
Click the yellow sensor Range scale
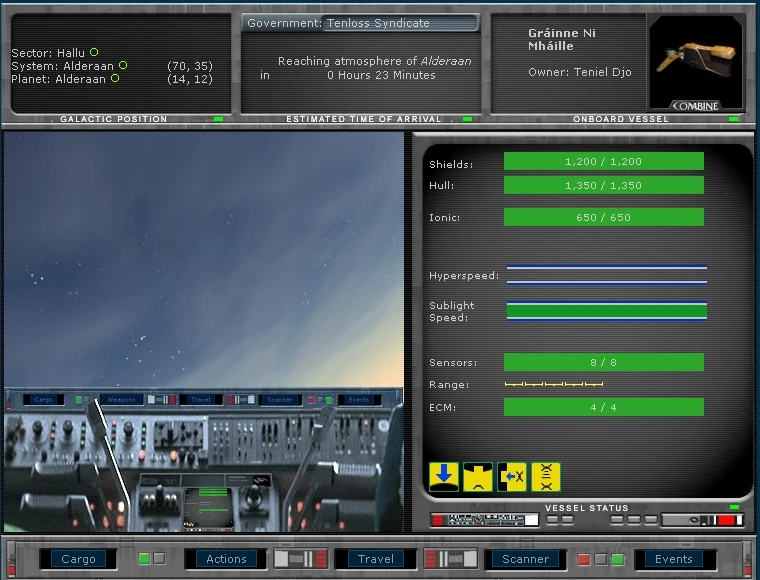pos(554,384)
